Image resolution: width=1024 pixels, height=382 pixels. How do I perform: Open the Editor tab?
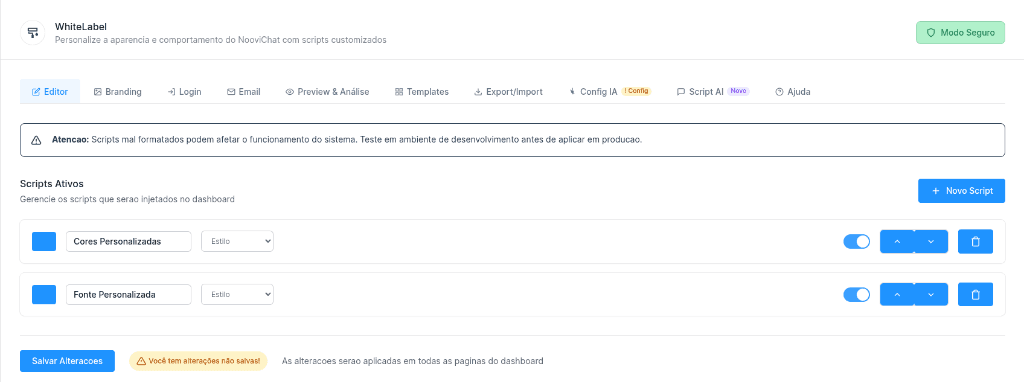(50, 91)
